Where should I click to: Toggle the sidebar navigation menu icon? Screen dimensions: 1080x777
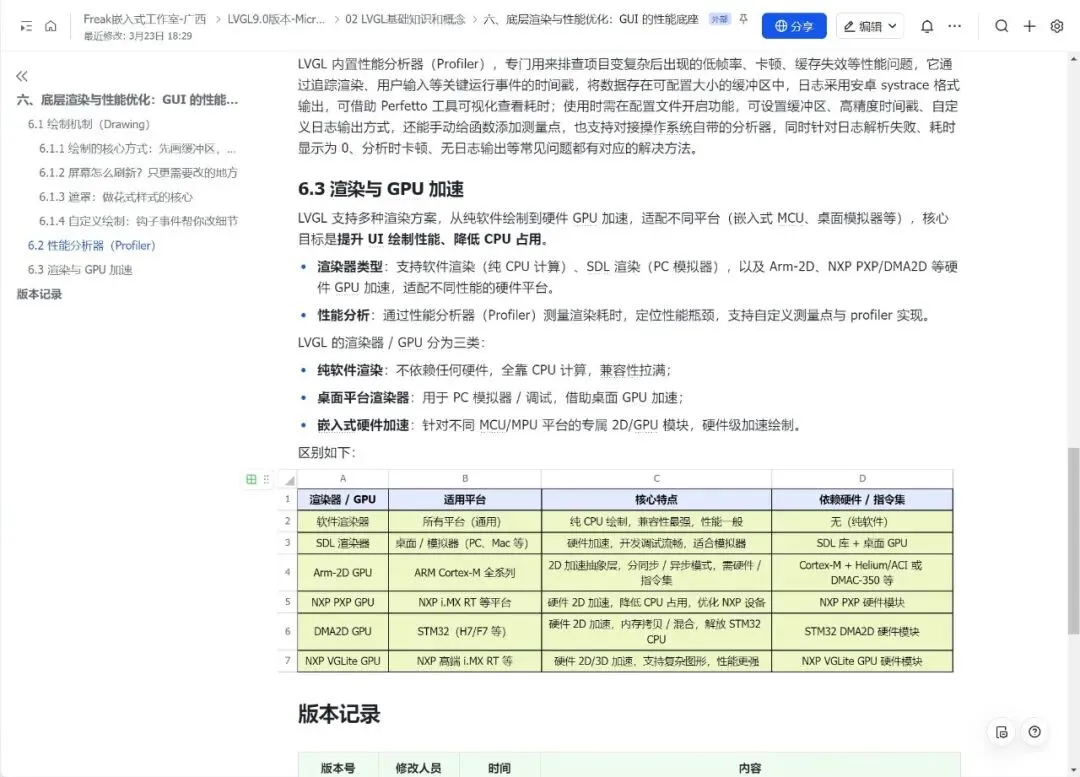click(26, 26)
